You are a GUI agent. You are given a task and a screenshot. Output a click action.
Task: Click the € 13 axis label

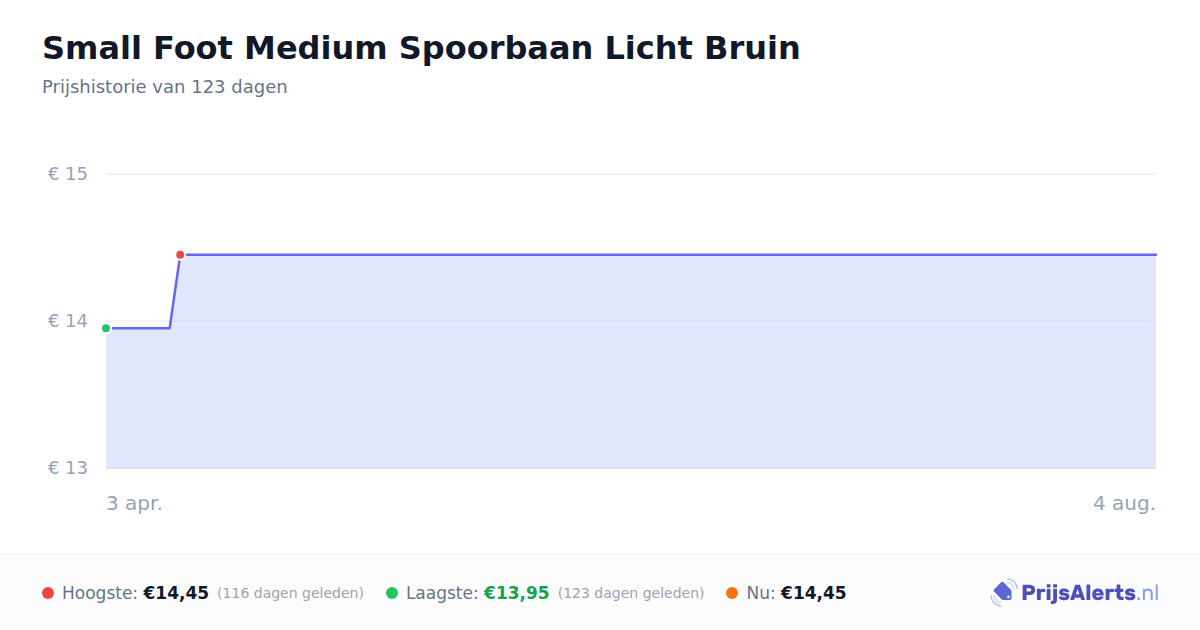pyautogui.click(x=68, y=468)
